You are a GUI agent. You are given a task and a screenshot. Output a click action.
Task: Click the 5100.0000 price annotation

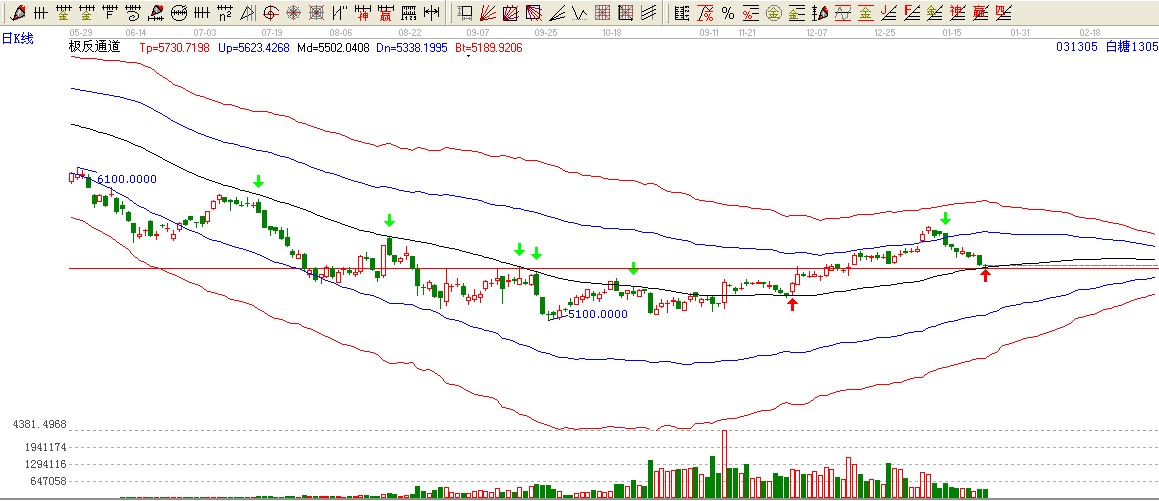[597, 313]
